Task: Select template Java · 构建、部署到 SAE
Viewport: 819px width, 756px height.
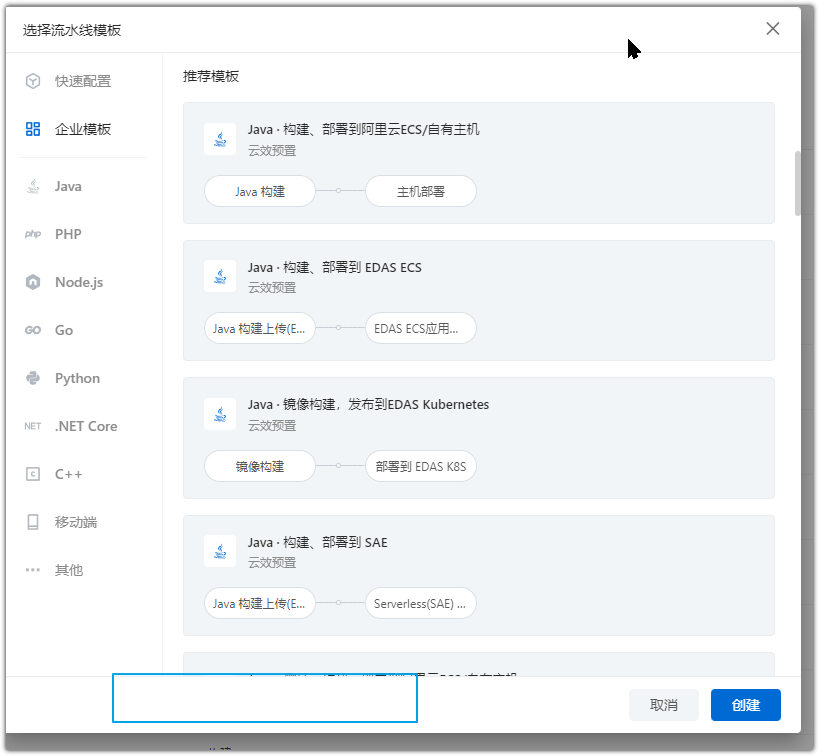Action: 478,575
